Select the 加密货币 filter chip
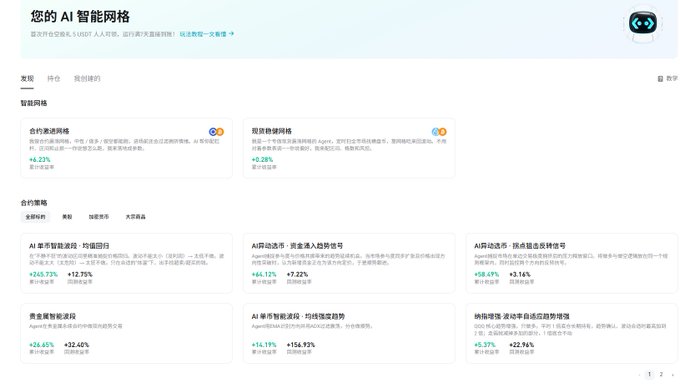 pos(98,217)
